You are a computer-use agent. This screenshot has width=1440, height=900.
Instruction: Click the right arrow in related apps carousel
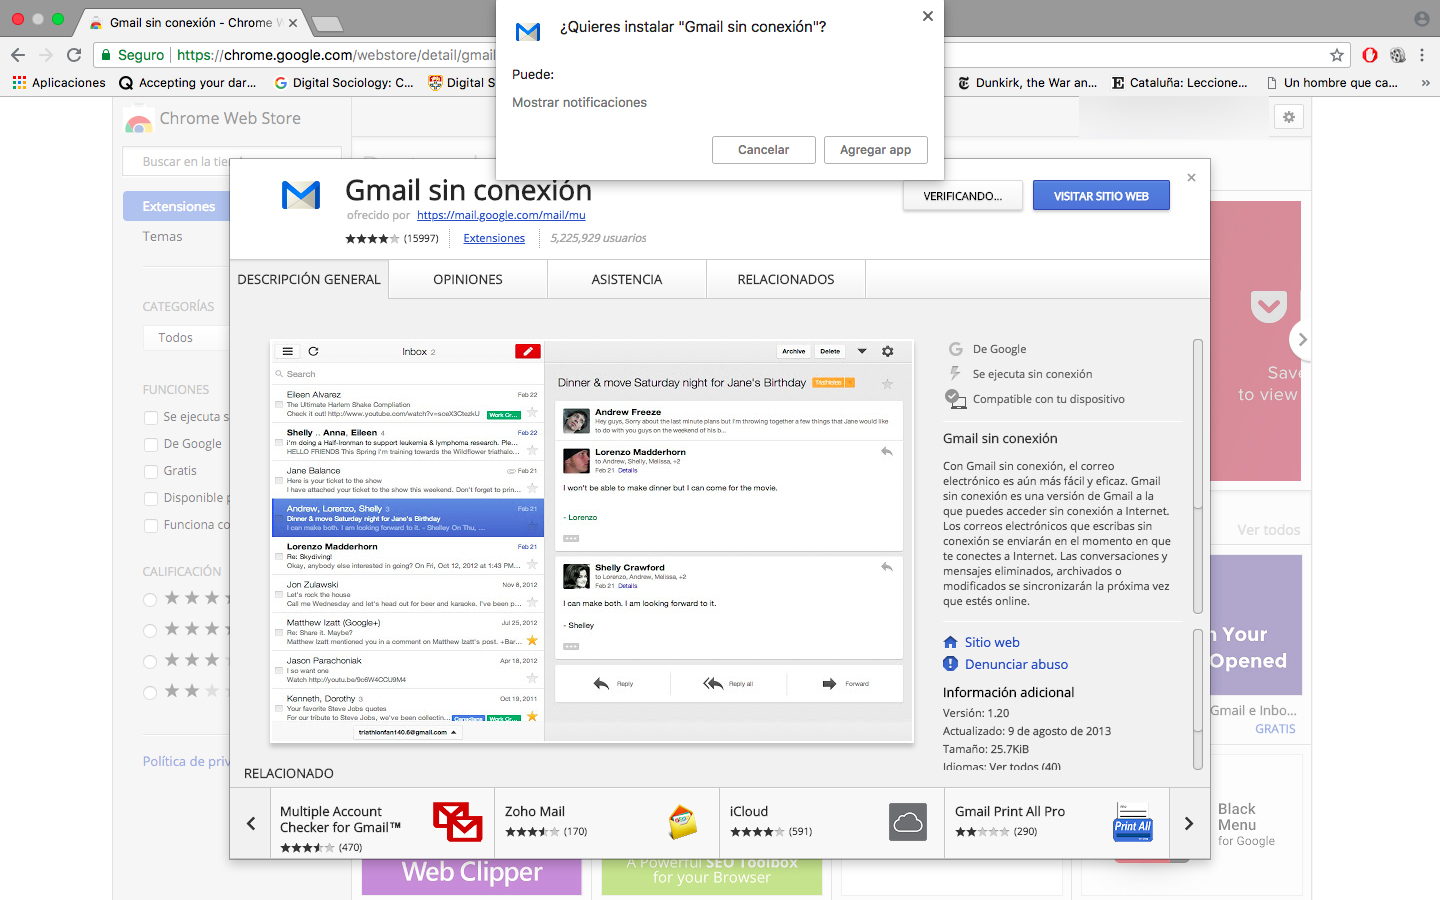click(x=1187, y=822)
